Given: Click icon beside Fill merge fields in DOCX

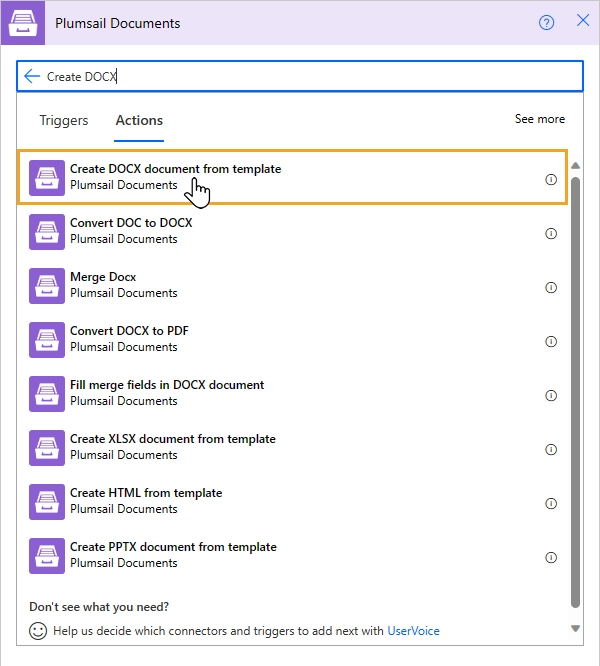Looking at the screenshot, I should click(x=47, y=393).
